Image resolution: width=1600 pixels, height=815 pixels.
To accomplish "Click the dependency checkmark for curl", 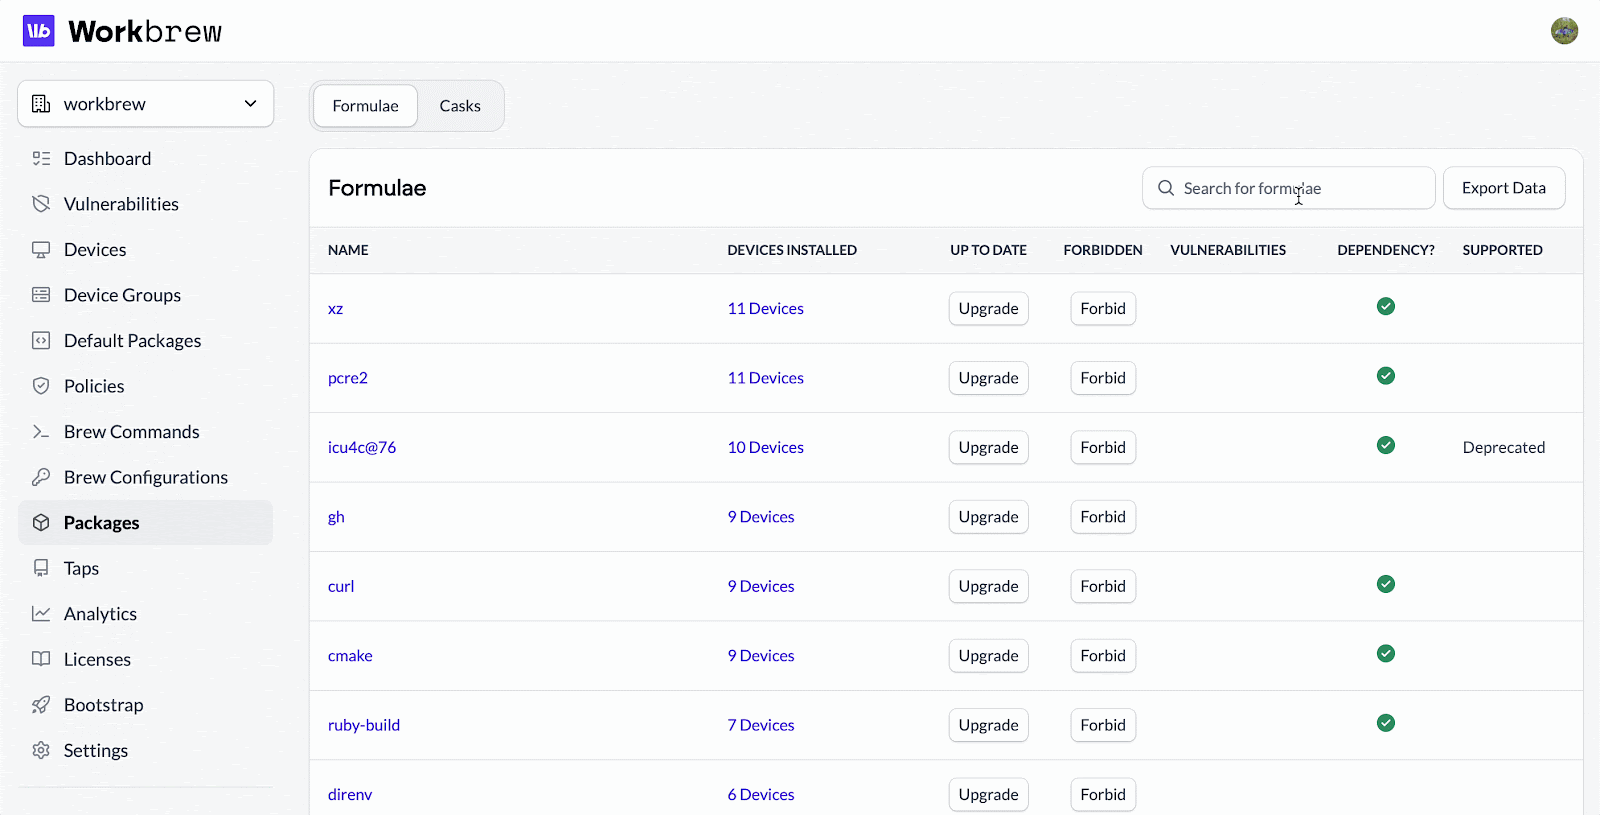I will (x=1385, y=585).
